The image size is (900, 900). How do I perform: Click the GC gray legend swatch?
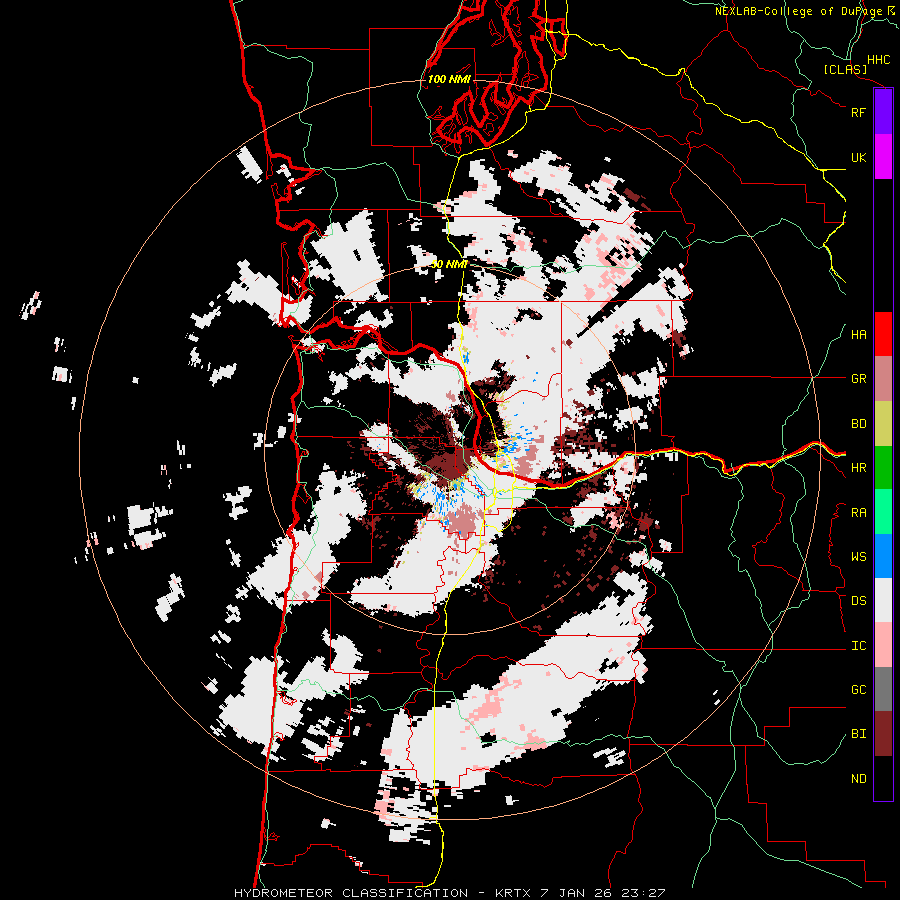[883, 689]
